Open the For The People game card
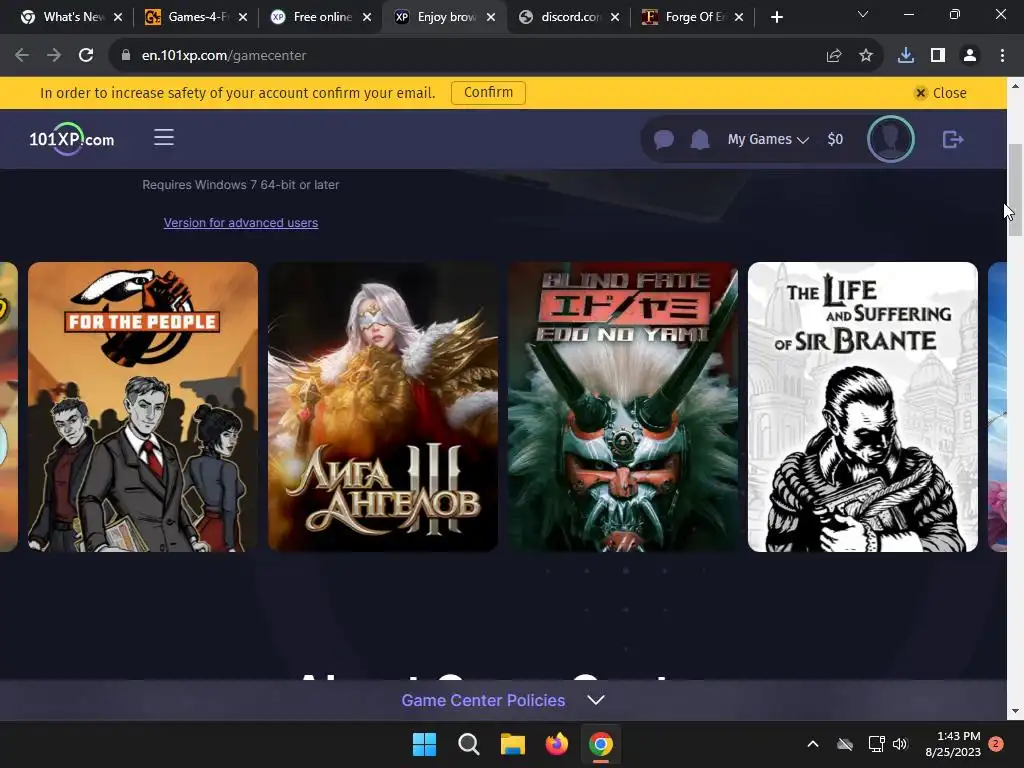 click(x=143, y=407)
